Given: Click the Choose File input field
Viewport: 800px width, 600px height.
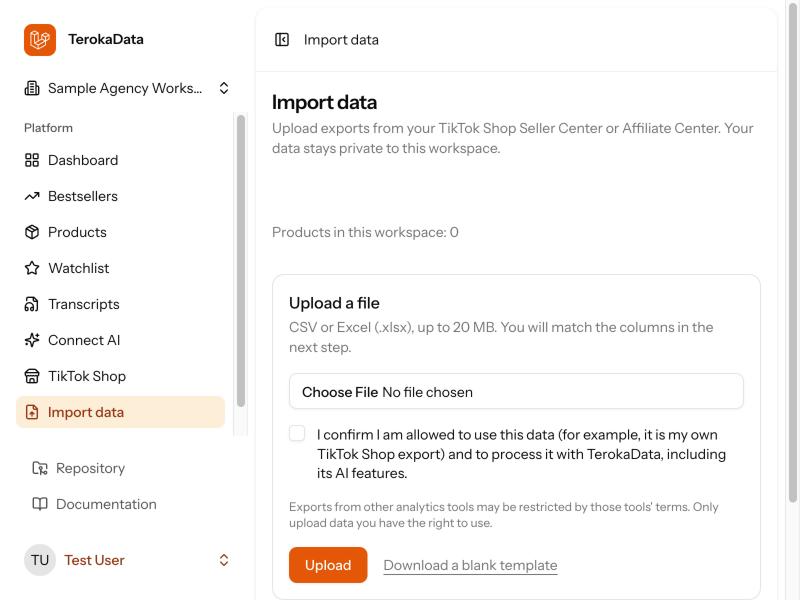Looking at the screenshot, I should click(x=516, y=391).
